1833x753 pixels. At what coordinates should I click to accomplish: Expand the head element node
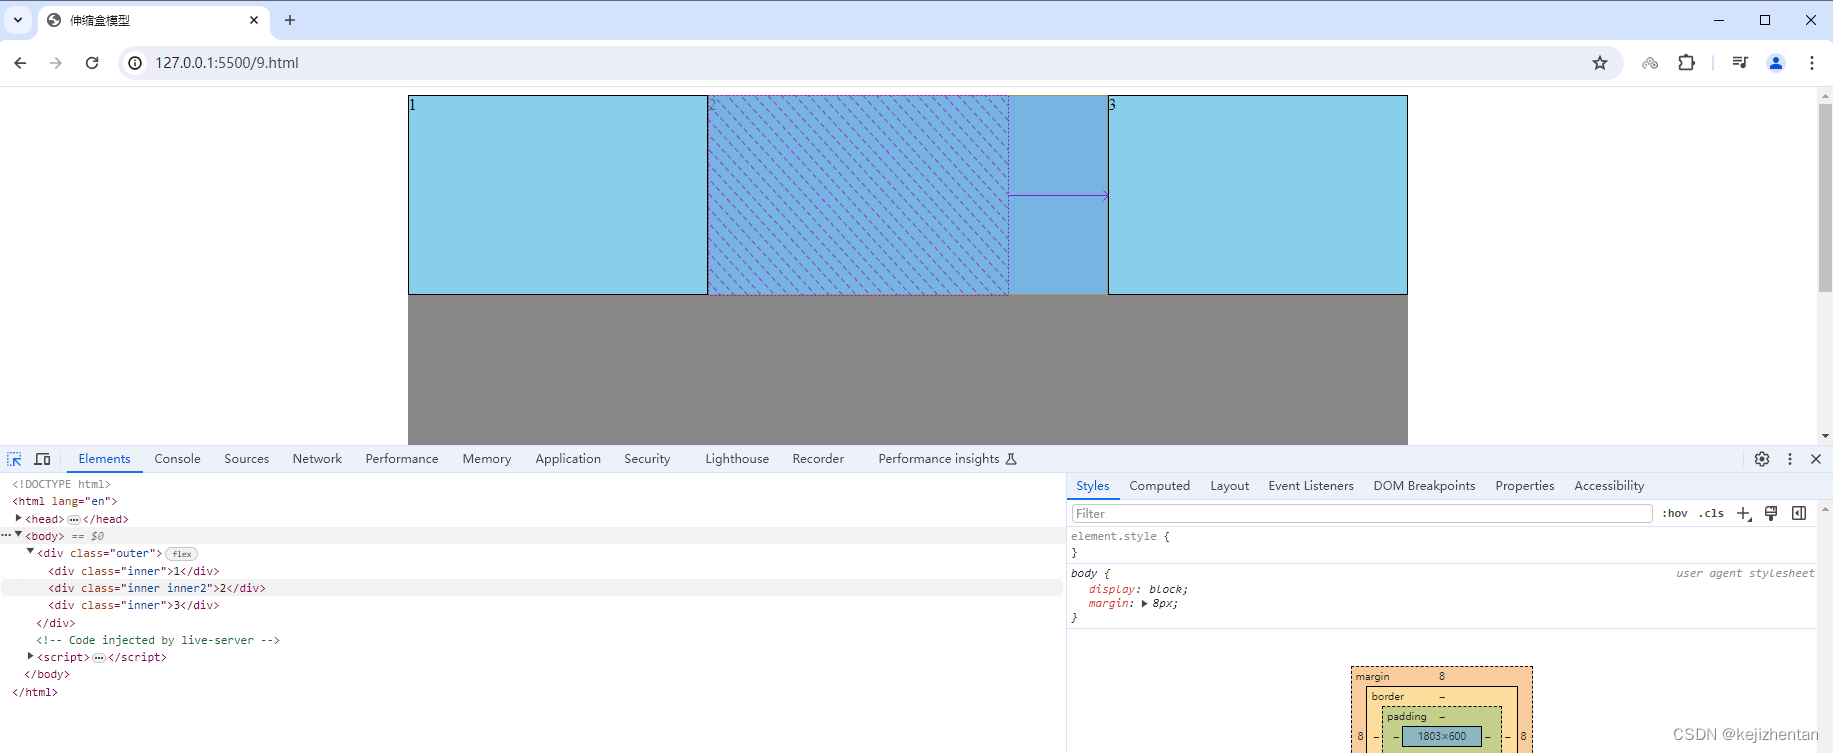click(x=18, y=518)
